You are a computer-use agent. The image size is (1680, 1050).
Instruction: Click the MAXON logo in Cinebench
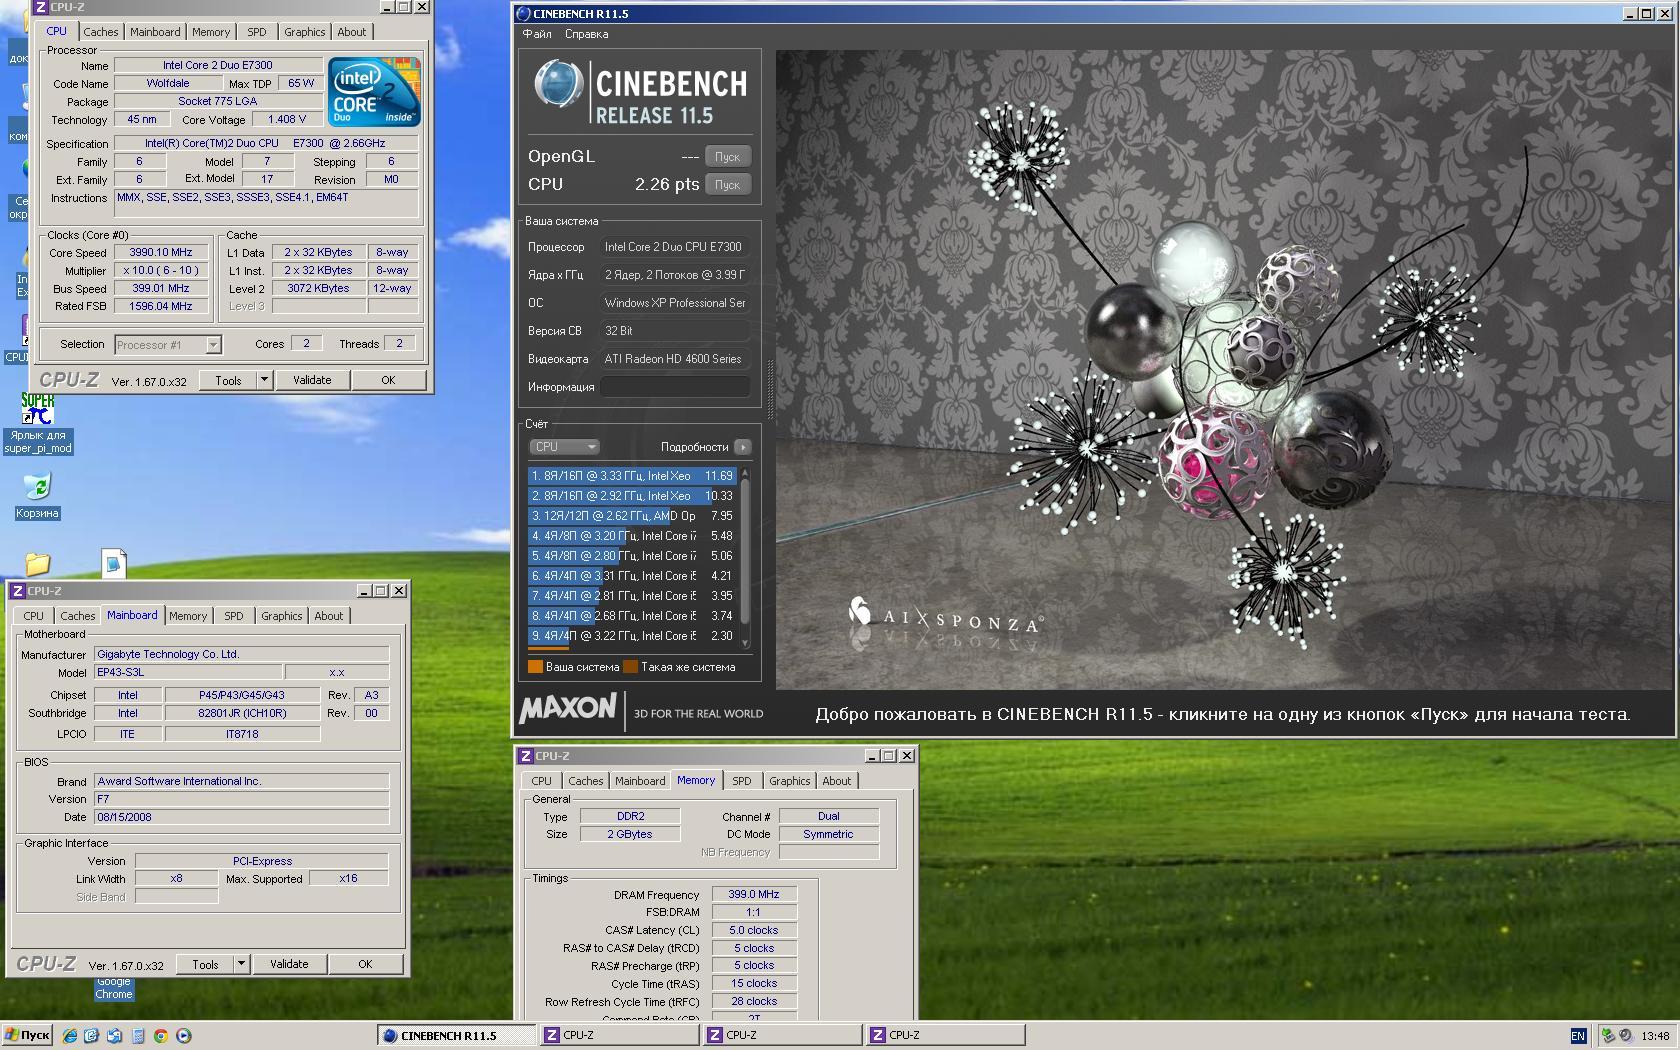click(x=568, y=708)
